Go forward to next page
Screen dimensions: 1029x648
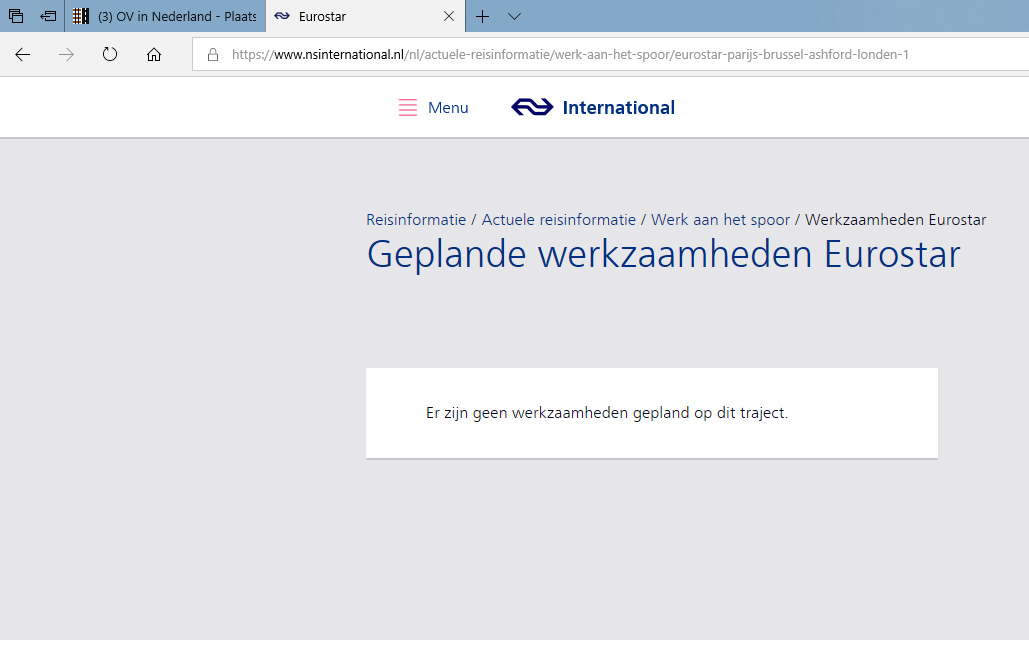pos(66,54)
